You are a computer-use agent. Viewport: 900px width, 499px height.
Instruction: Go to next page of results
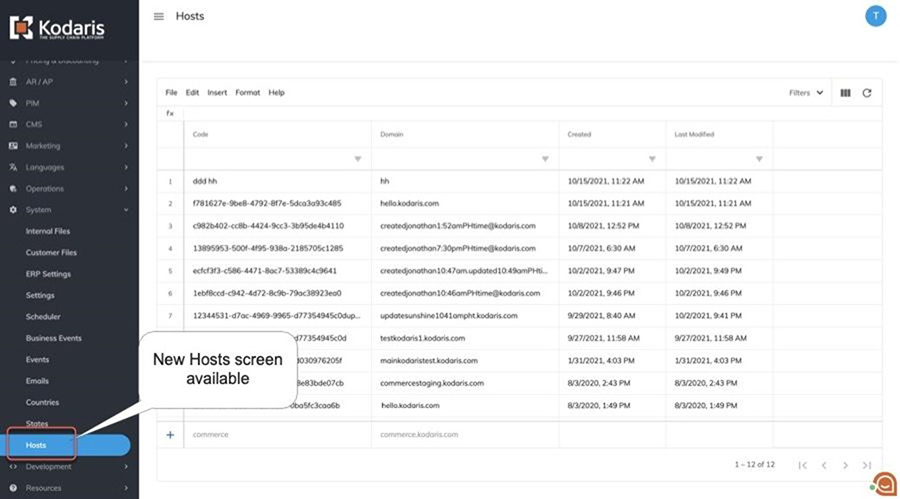pyautogui.click(x=845, y=465)
